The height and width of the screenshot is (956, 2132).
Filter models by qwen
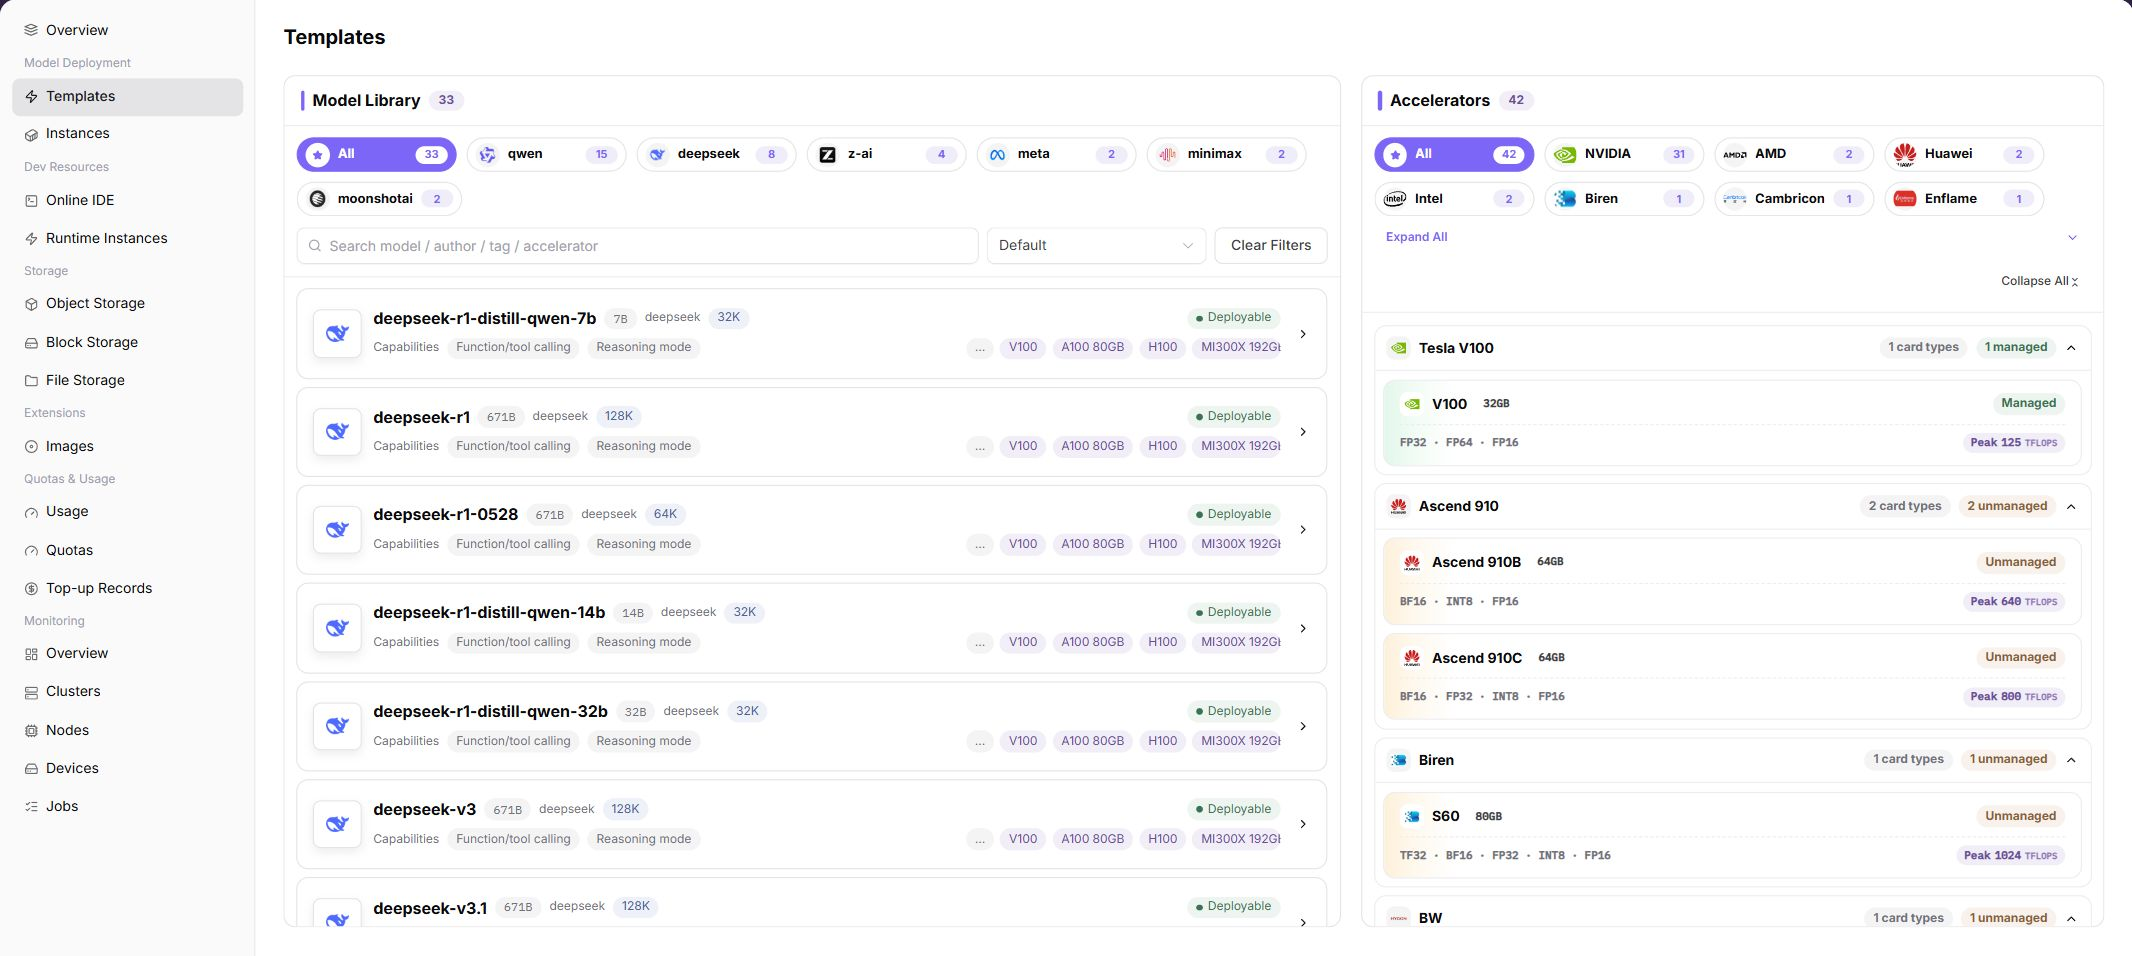coord(546,155)
